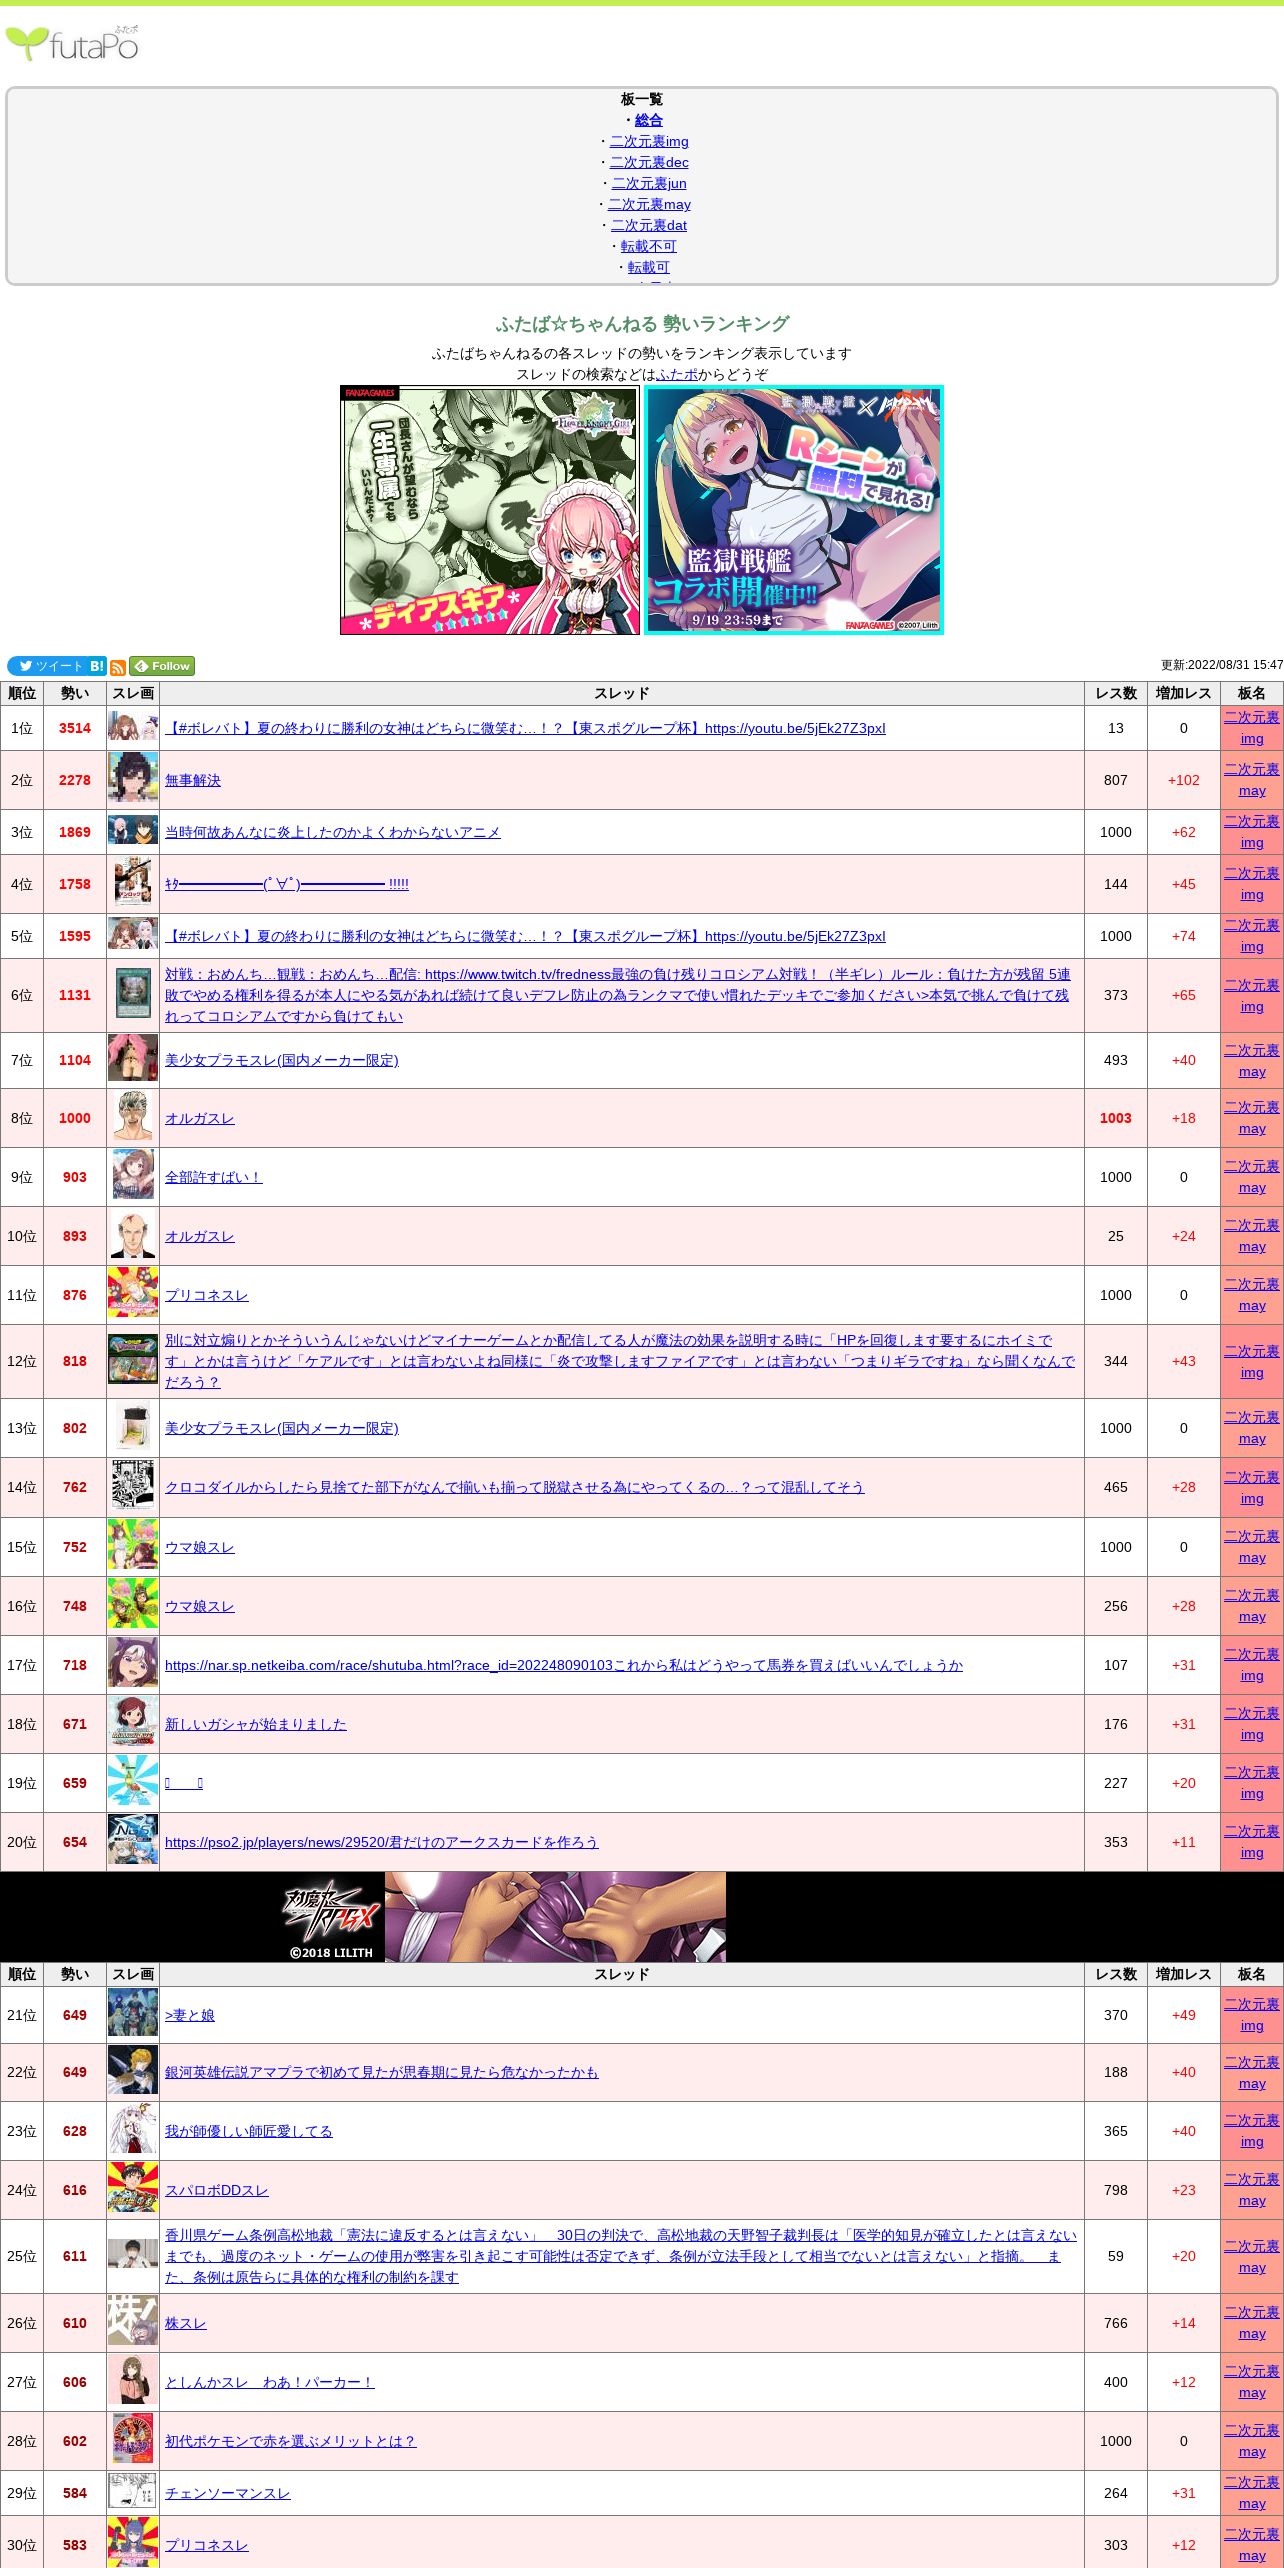Image resolution: width=1284 pixels, height=2568 pixels.
Task: Click 二次元裏may board cell for rank 2
Action: pos(1252,780)
